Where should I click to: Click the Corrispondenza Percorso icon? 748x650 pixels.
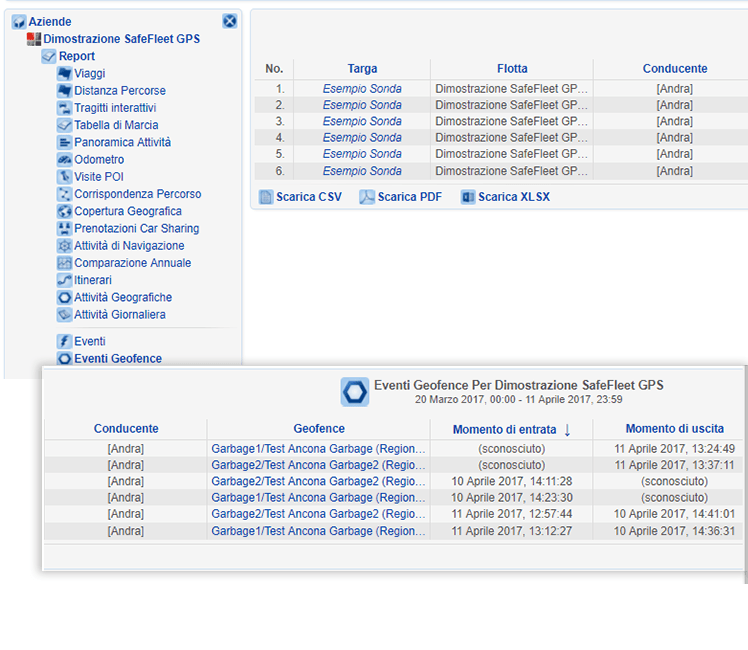coord(64,194)
